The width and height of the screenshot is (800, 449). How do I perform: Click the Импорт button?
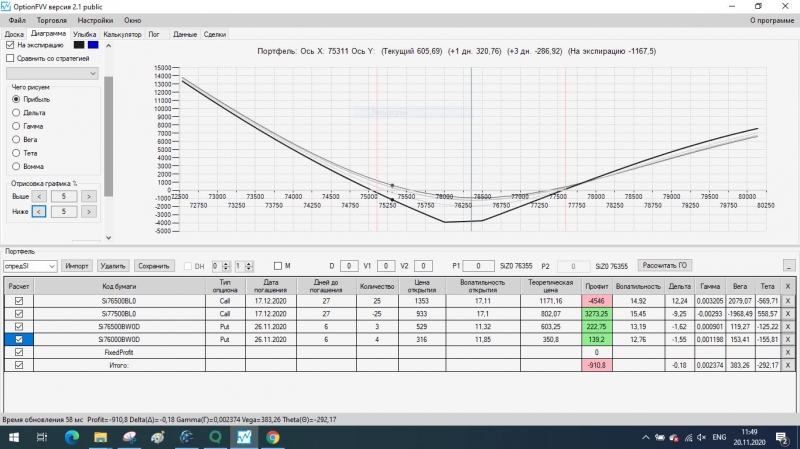pos(77,266)
